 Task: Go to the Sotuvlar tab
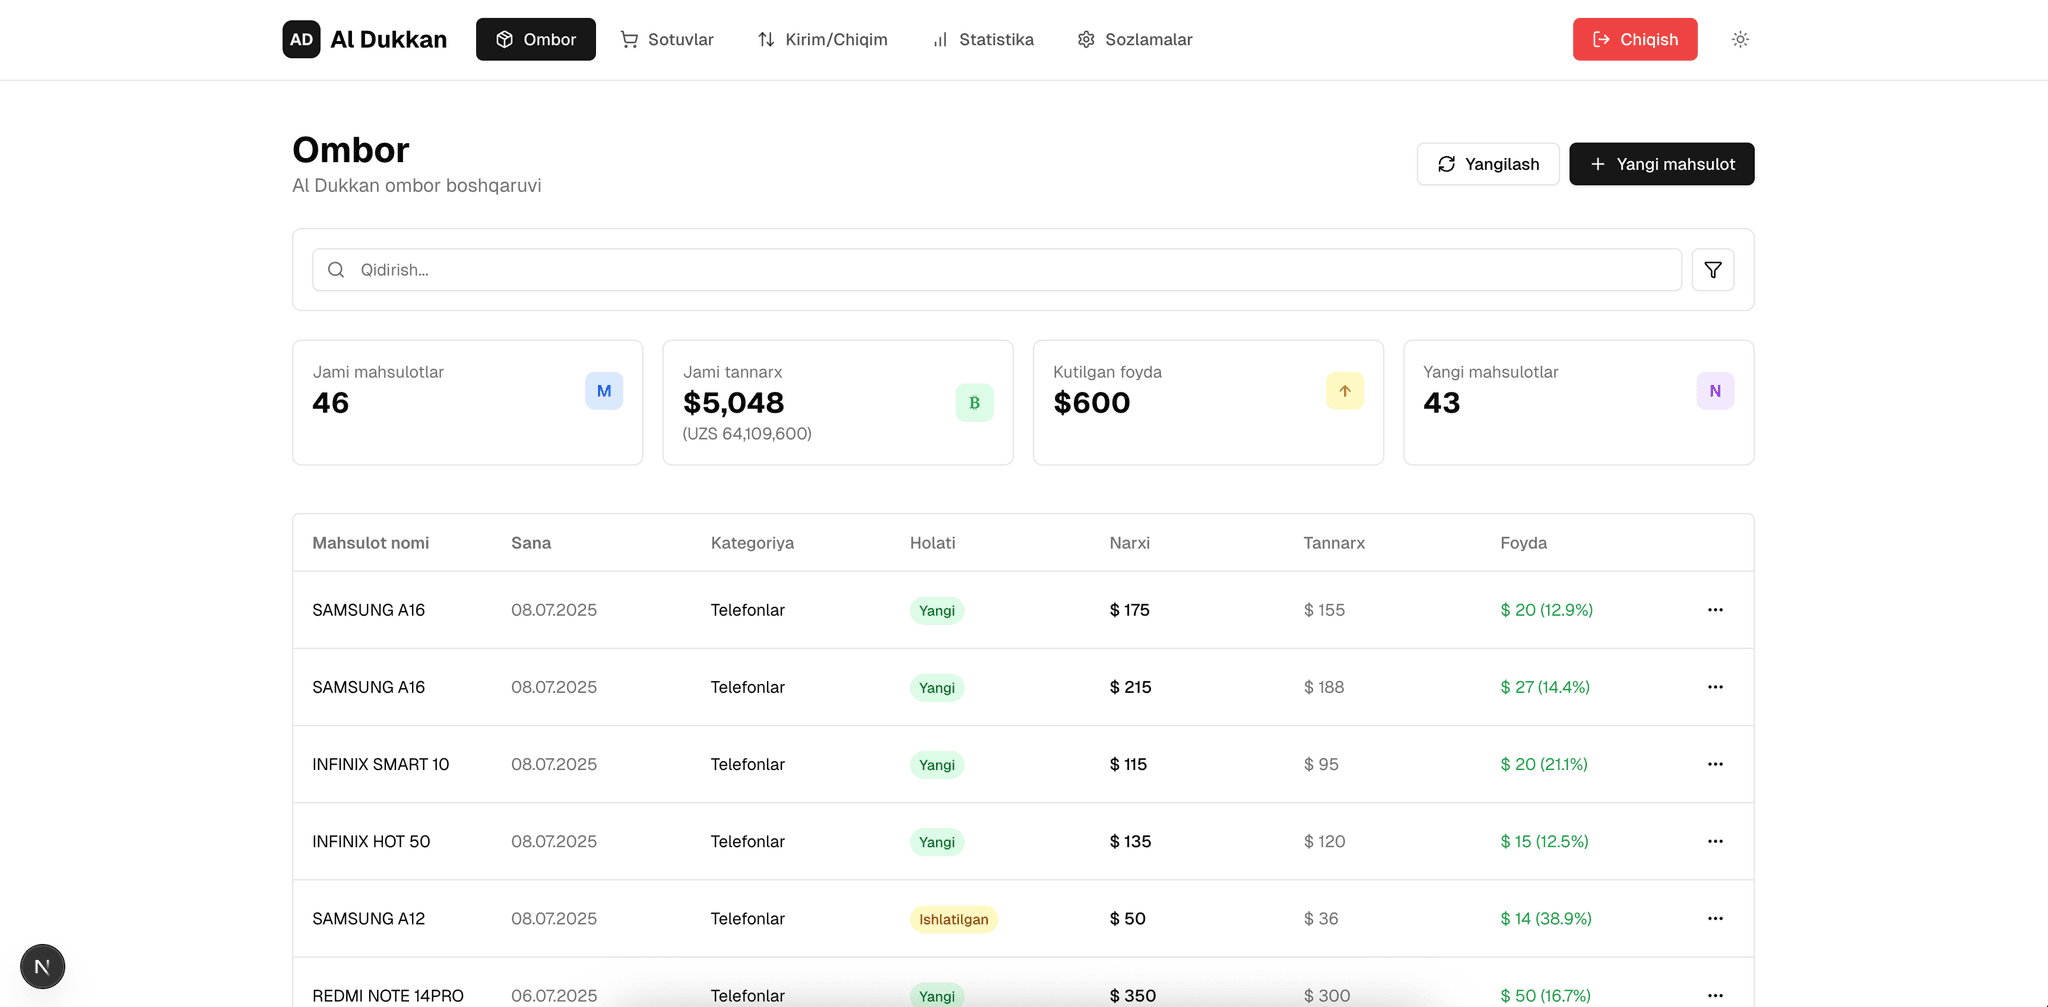667,40
